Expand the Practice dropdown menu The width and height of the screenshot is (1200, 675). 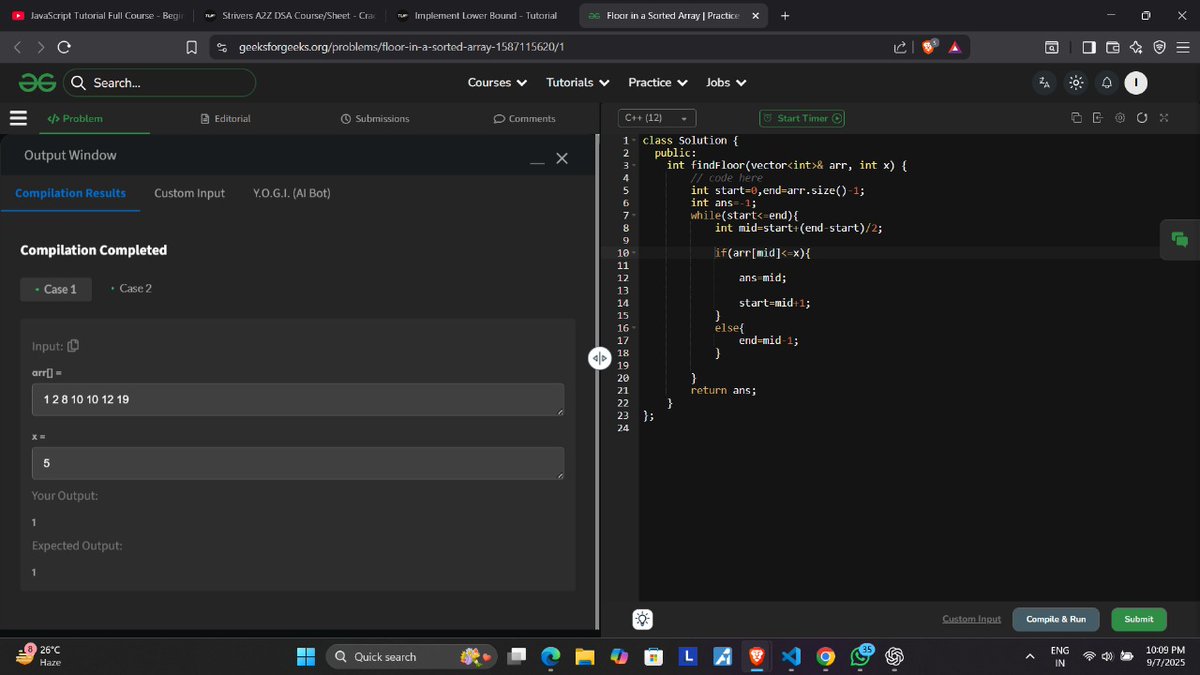pos(656,82)
